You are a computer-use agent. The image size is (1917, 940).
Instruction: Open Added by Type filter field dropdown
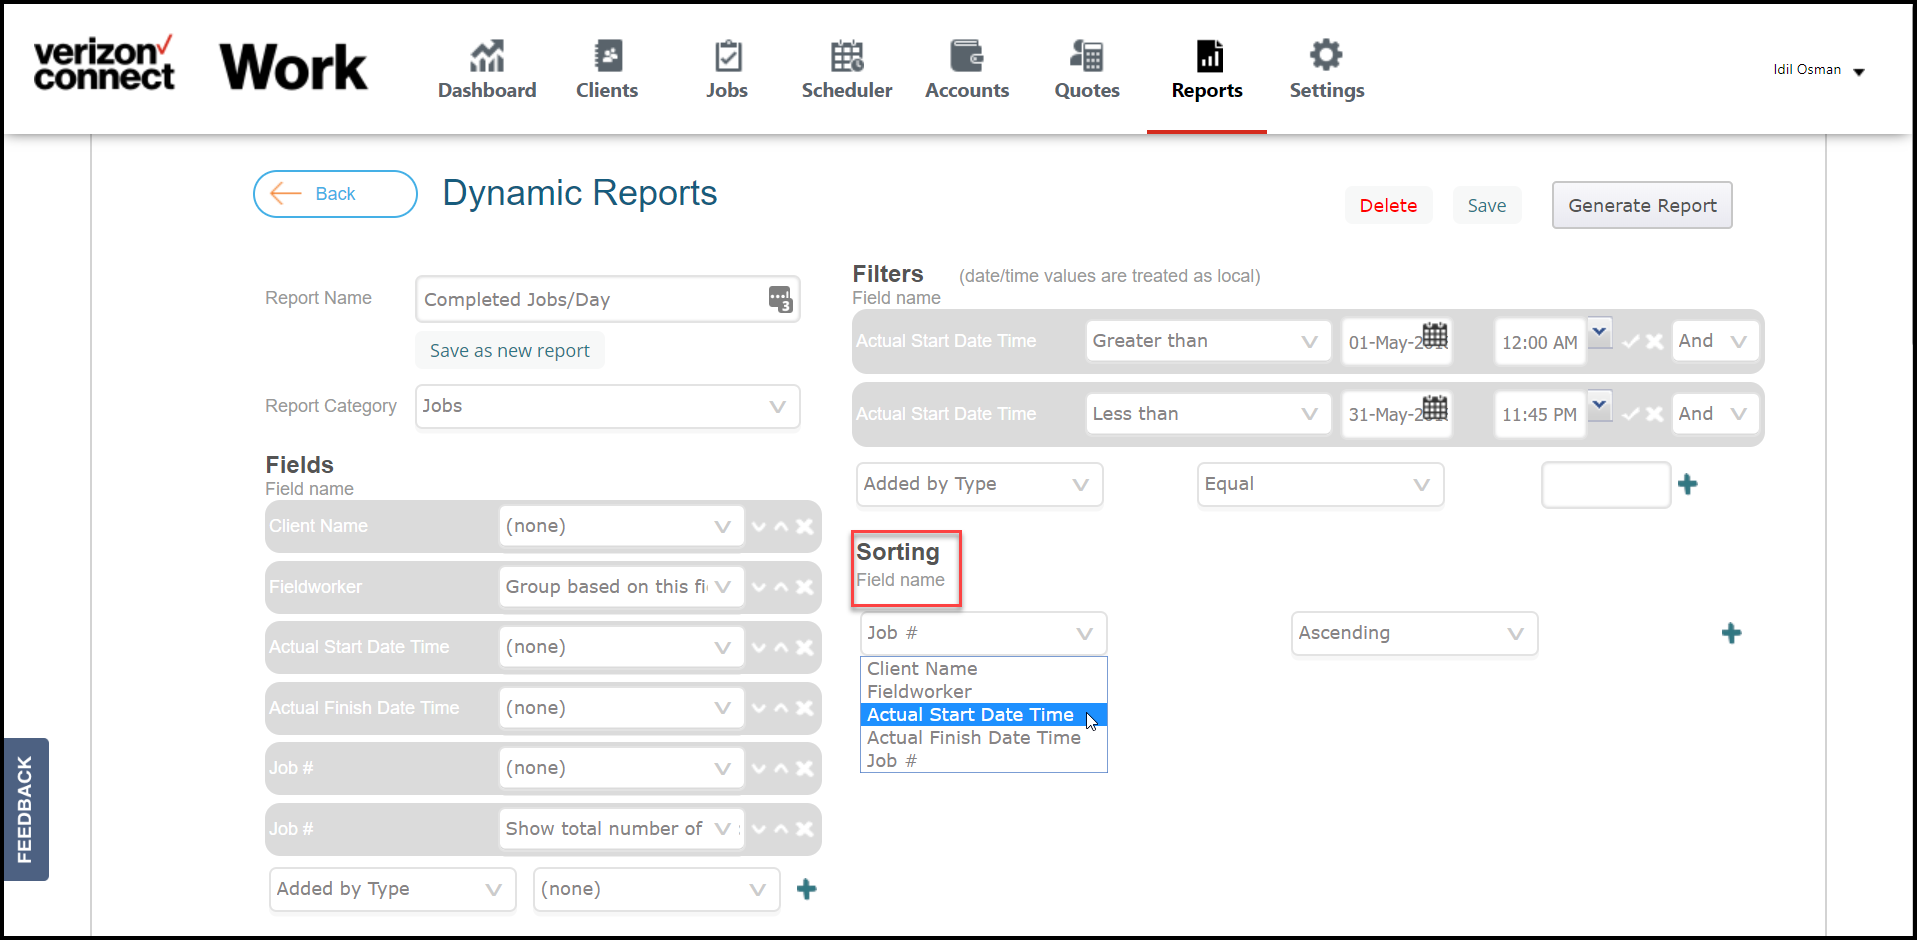980,484
